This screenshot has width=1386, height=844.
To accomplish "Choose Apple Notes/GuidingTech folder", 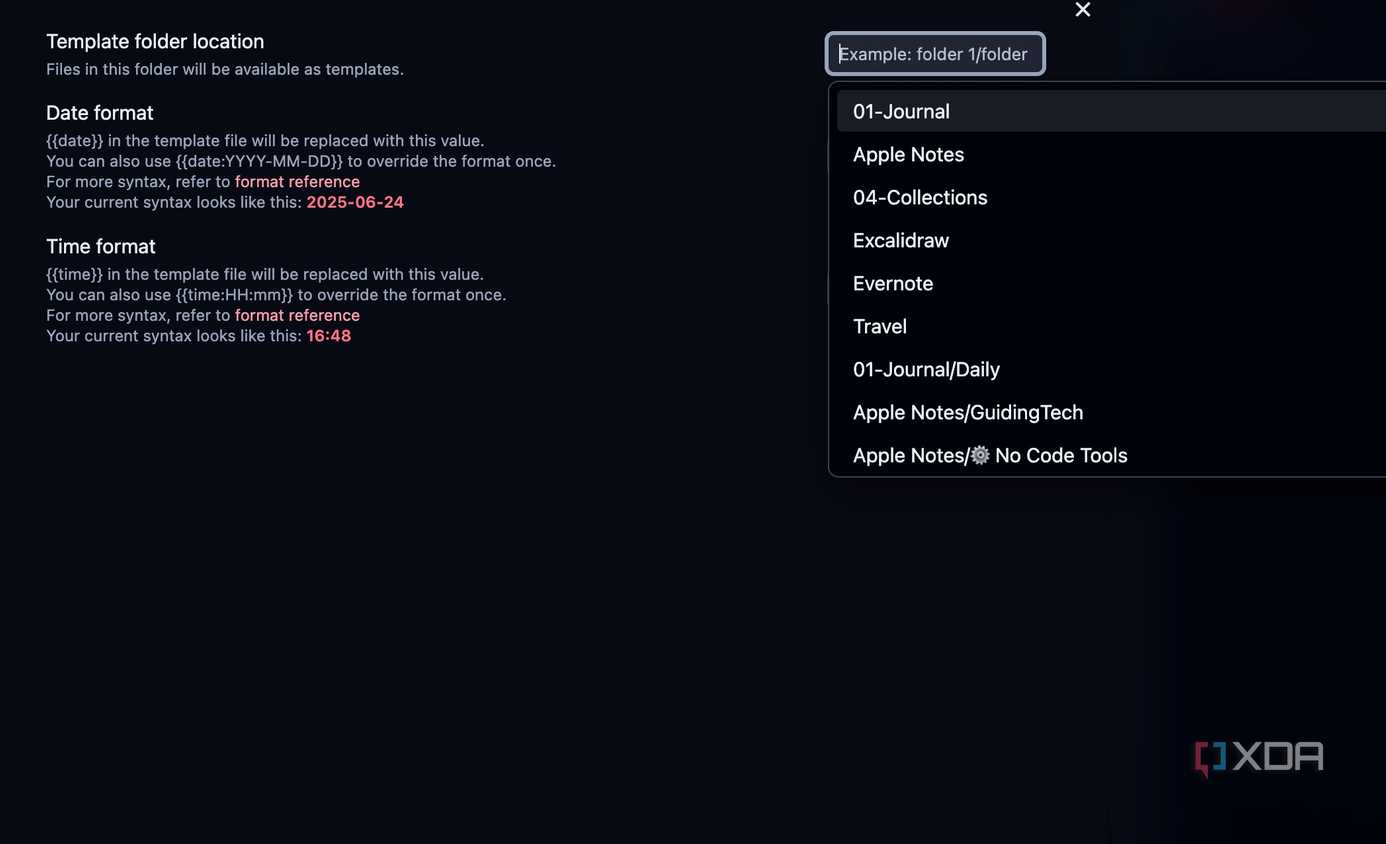I will point(1111,412).
